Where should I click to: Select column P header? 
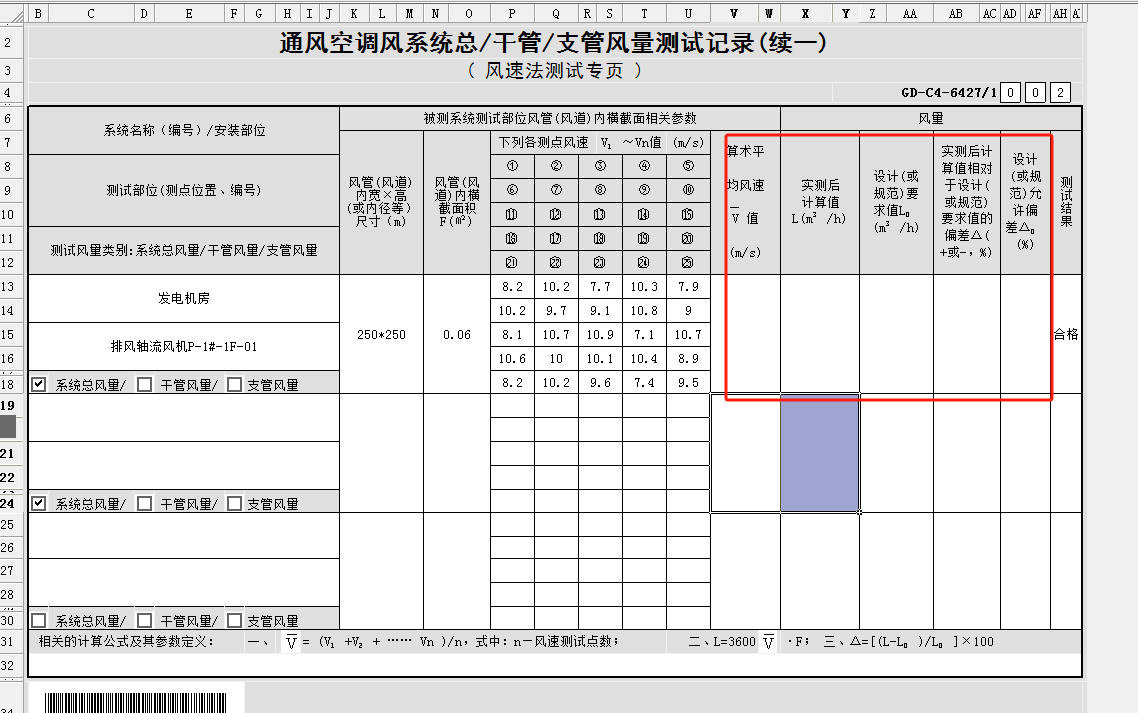click(x=512, y=13)
